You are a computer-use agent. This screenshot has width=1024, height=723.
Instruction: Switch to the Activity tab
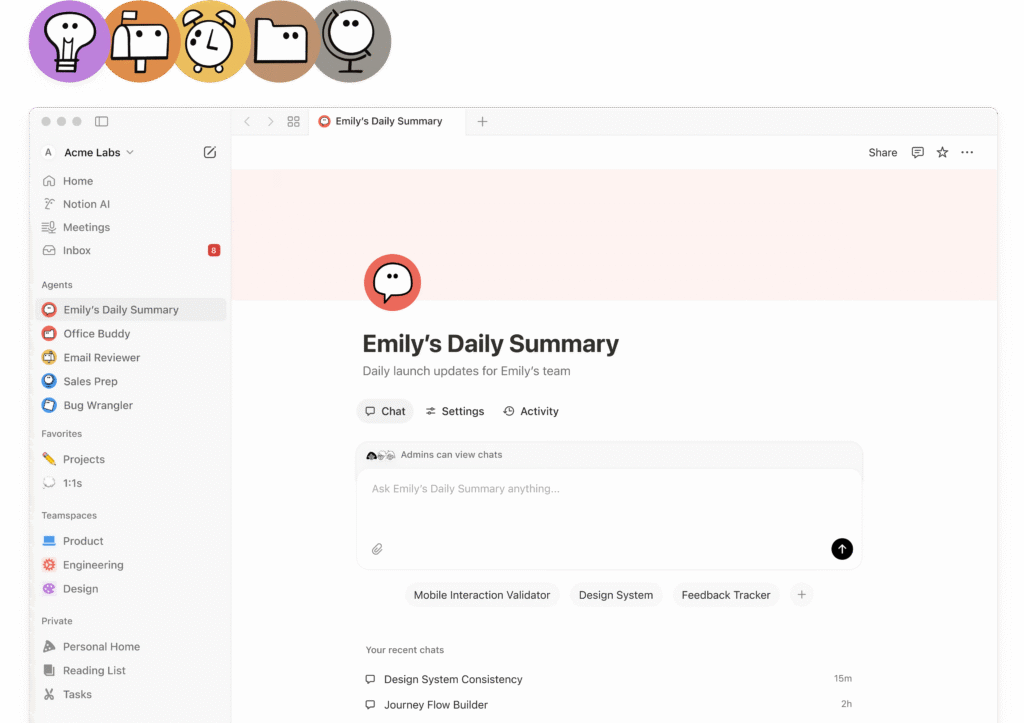[x=531, y=411]
